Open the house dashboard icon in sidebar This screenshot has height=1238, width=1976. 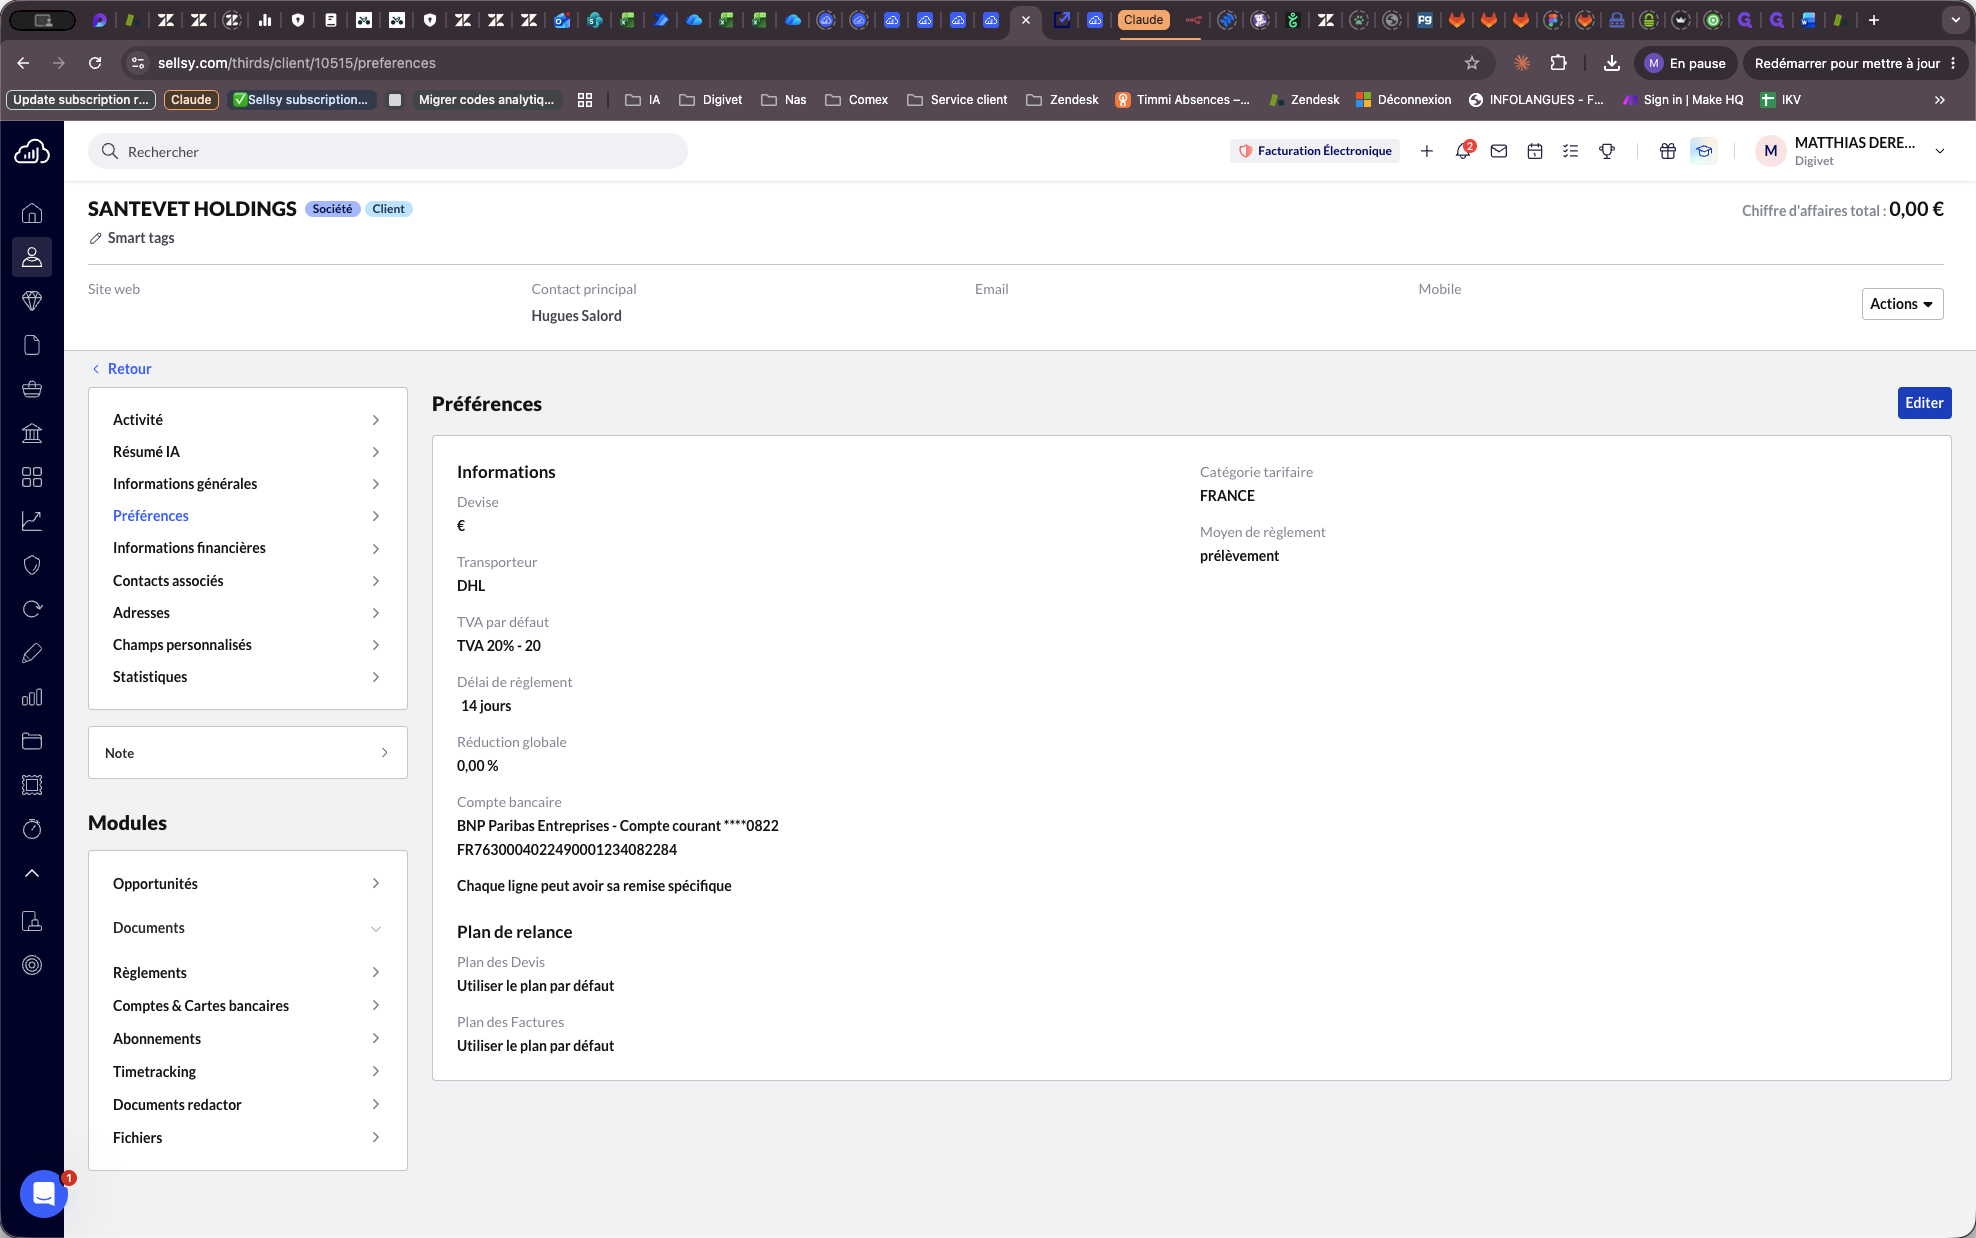click(x=32, y=213)
